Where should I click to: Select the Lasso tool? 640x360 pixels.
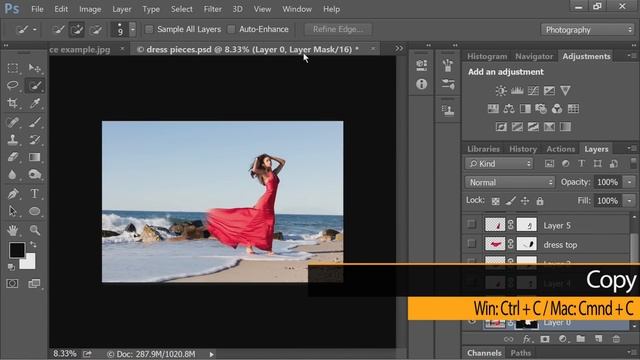pyautogui.click(x=13, y=85)
